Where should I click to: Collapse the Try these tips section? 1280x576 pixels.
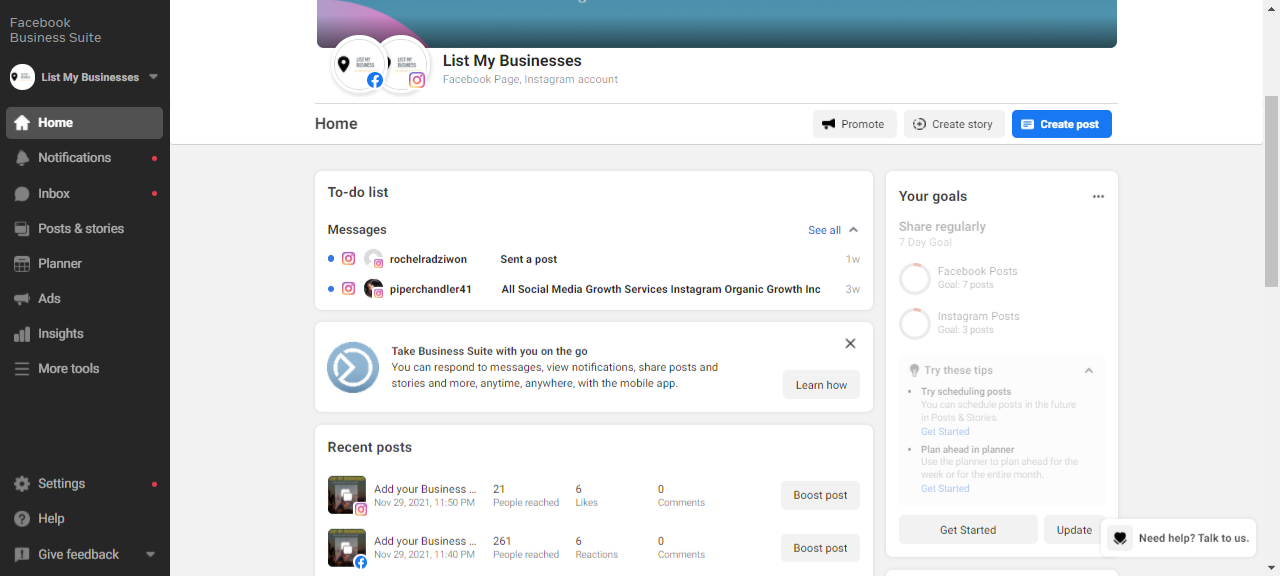pos(1089,370)
